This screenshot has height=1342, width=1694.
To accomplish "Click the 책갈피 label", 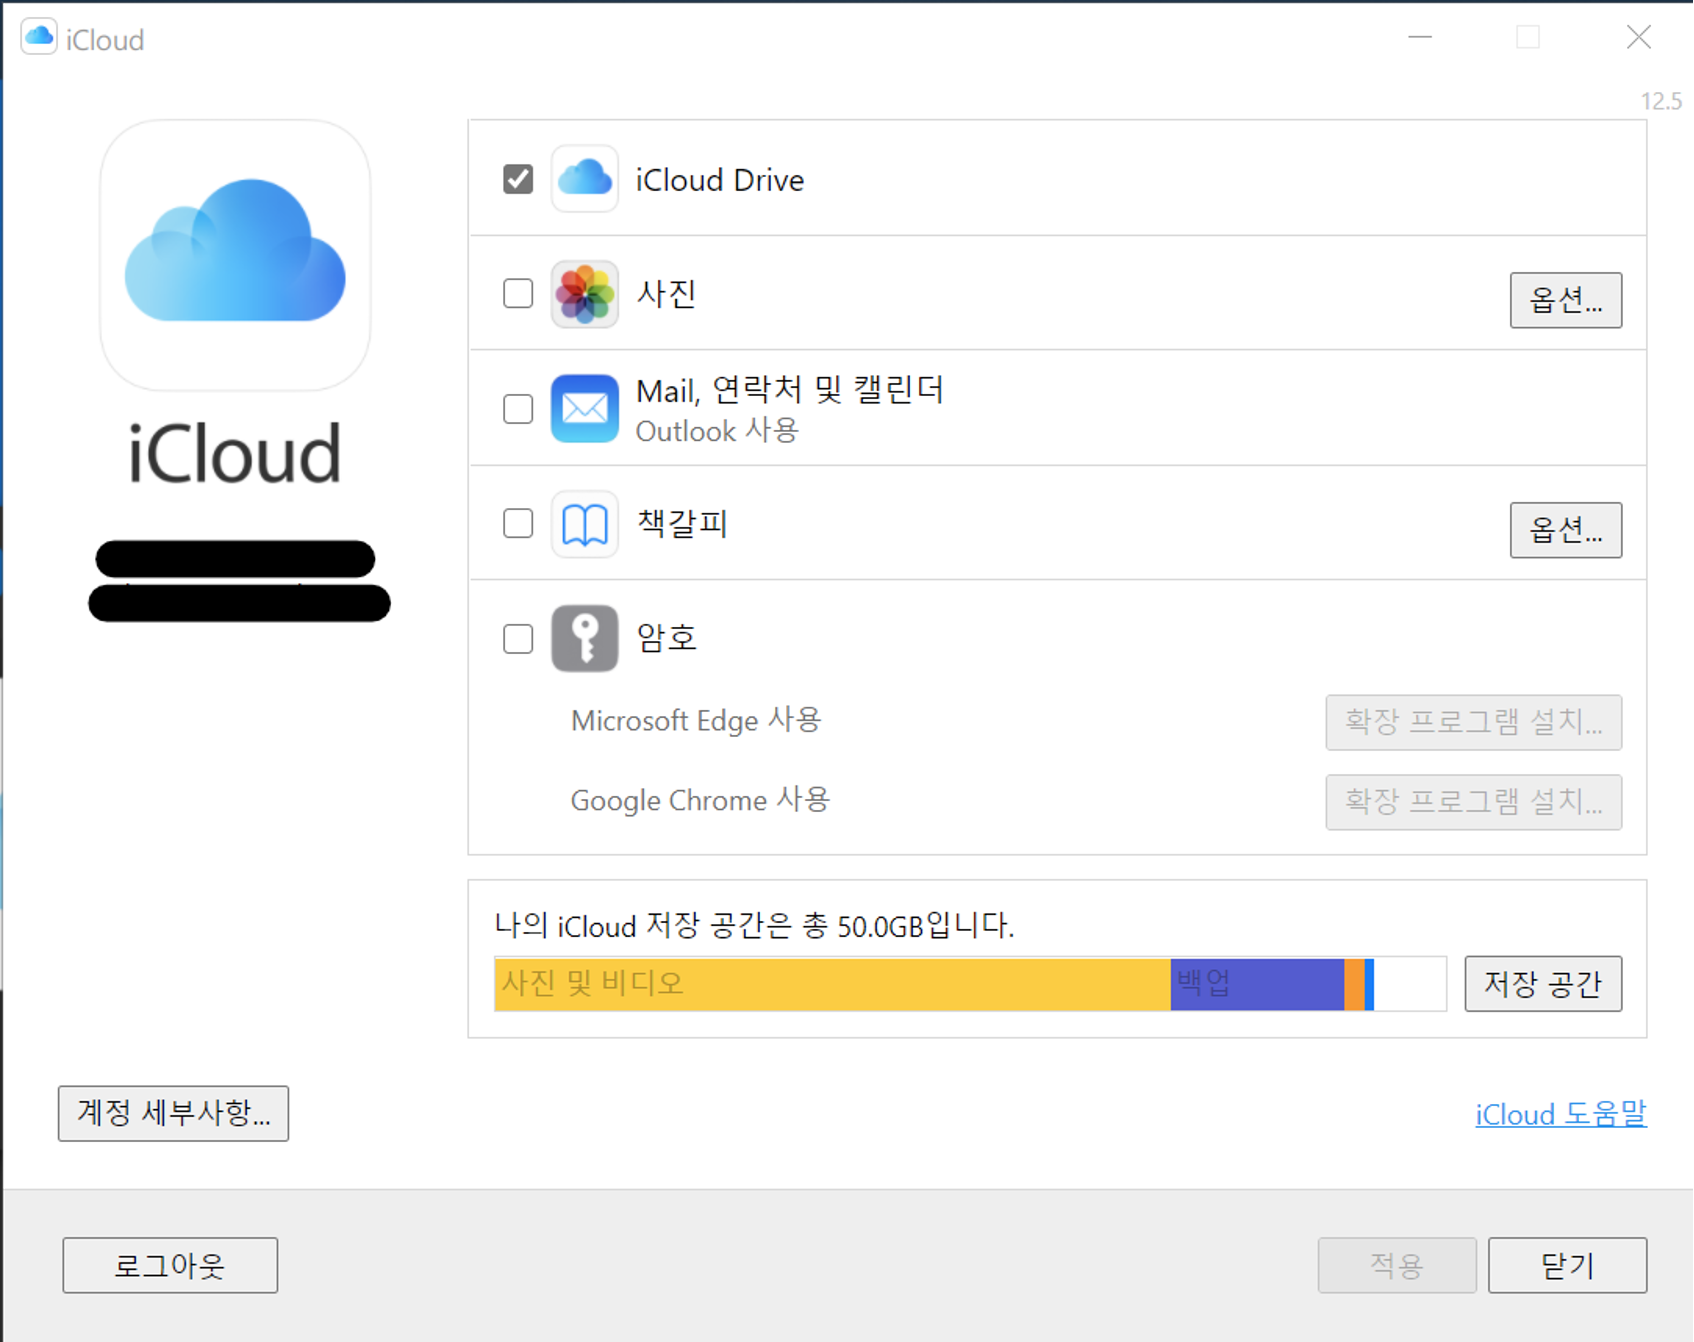I will point(682,523).
